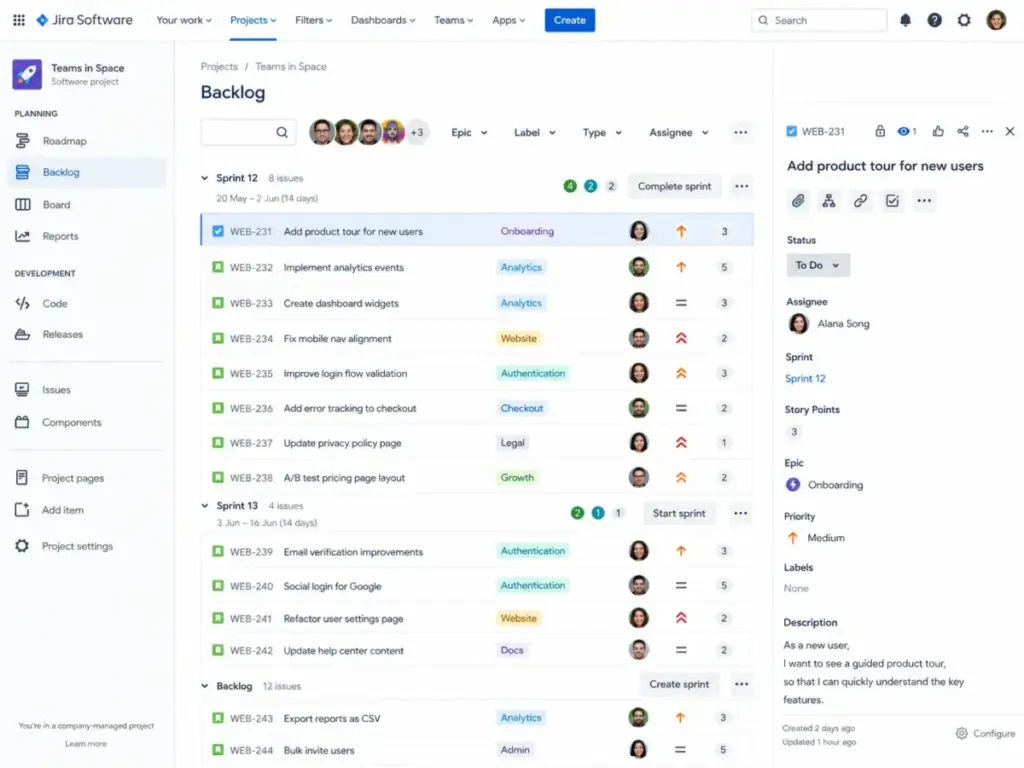Click the Teams in Space breadcrumb
1024x768 pixels.
point(291,67)
